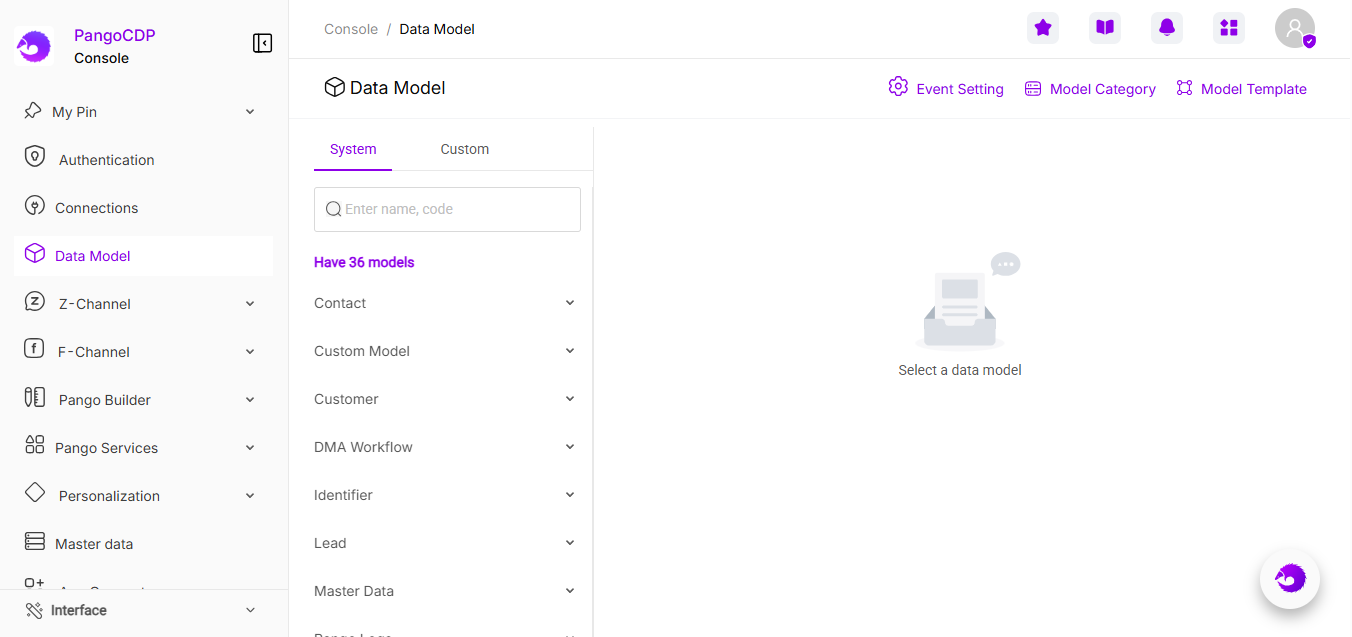
Task: Expand the Interface section chevron
Action: pyautogui.click(x=250, y=610)
